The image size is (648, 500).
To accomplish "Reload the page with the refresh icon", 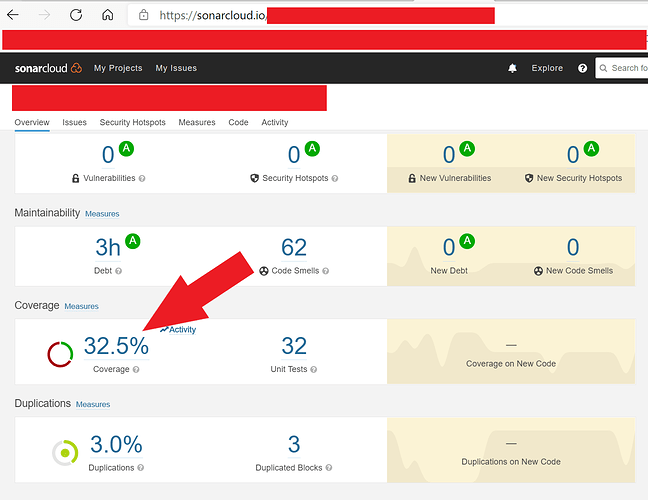I will coord(76,15).
